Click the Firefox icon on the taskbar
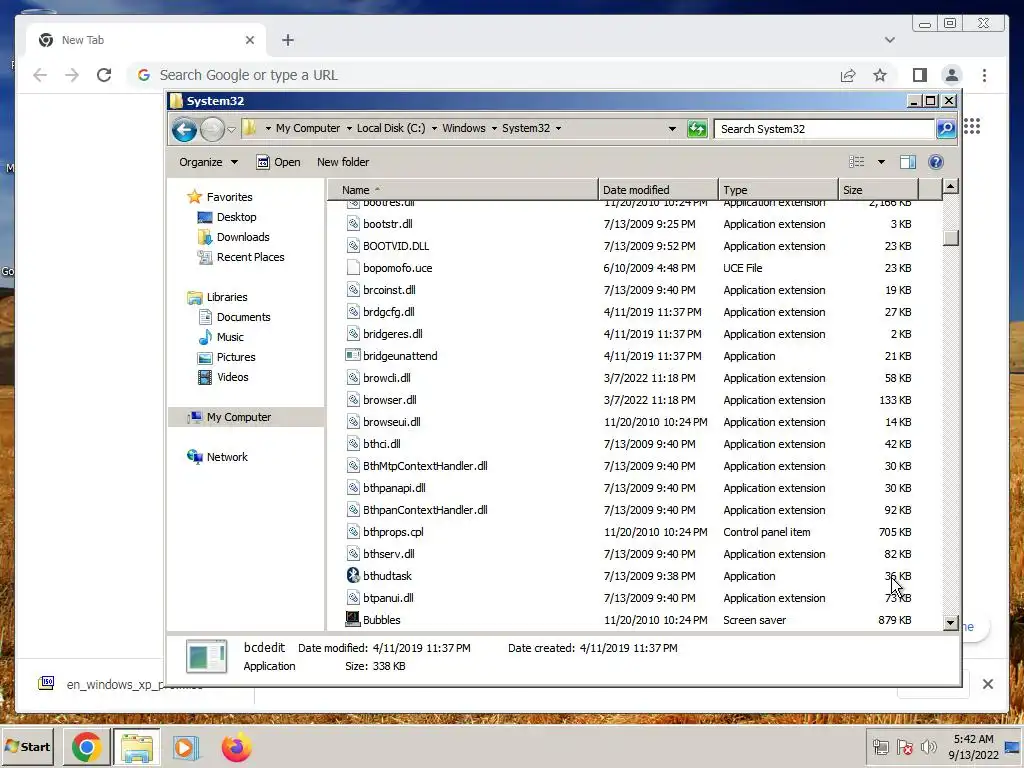The width and height of the screenshot is (1024, 768). coord(236,747)
